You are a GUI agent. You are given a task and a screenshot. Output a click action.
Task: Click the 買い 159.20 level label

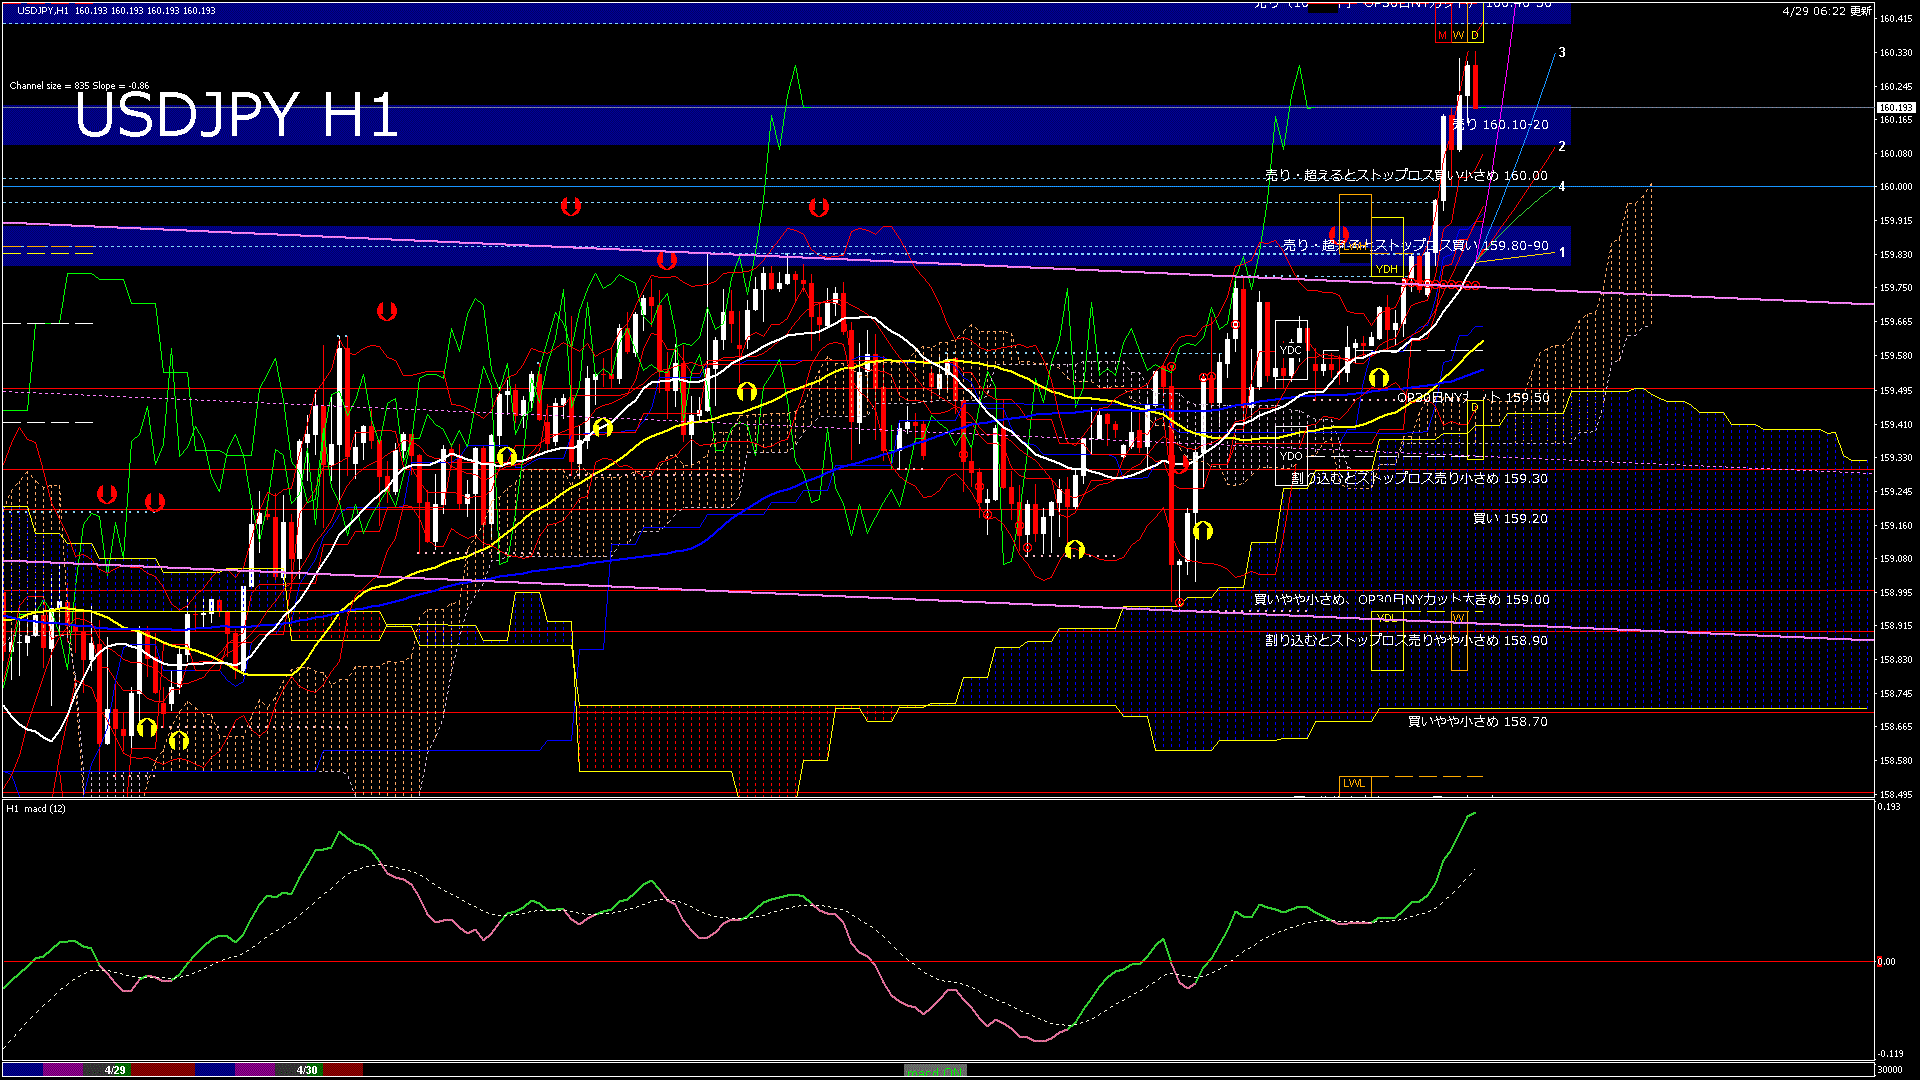pyautogui.click(x=1510, y=519)
